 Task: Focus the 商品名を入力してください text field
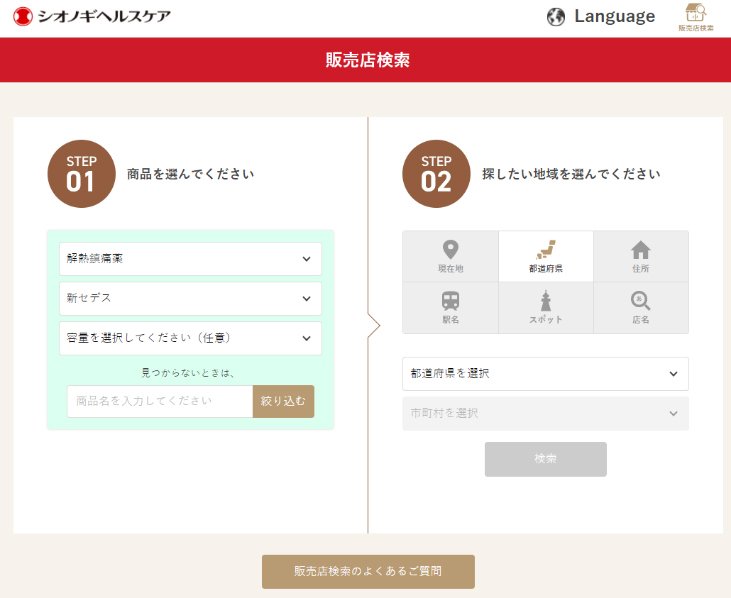tap(160, 401)
